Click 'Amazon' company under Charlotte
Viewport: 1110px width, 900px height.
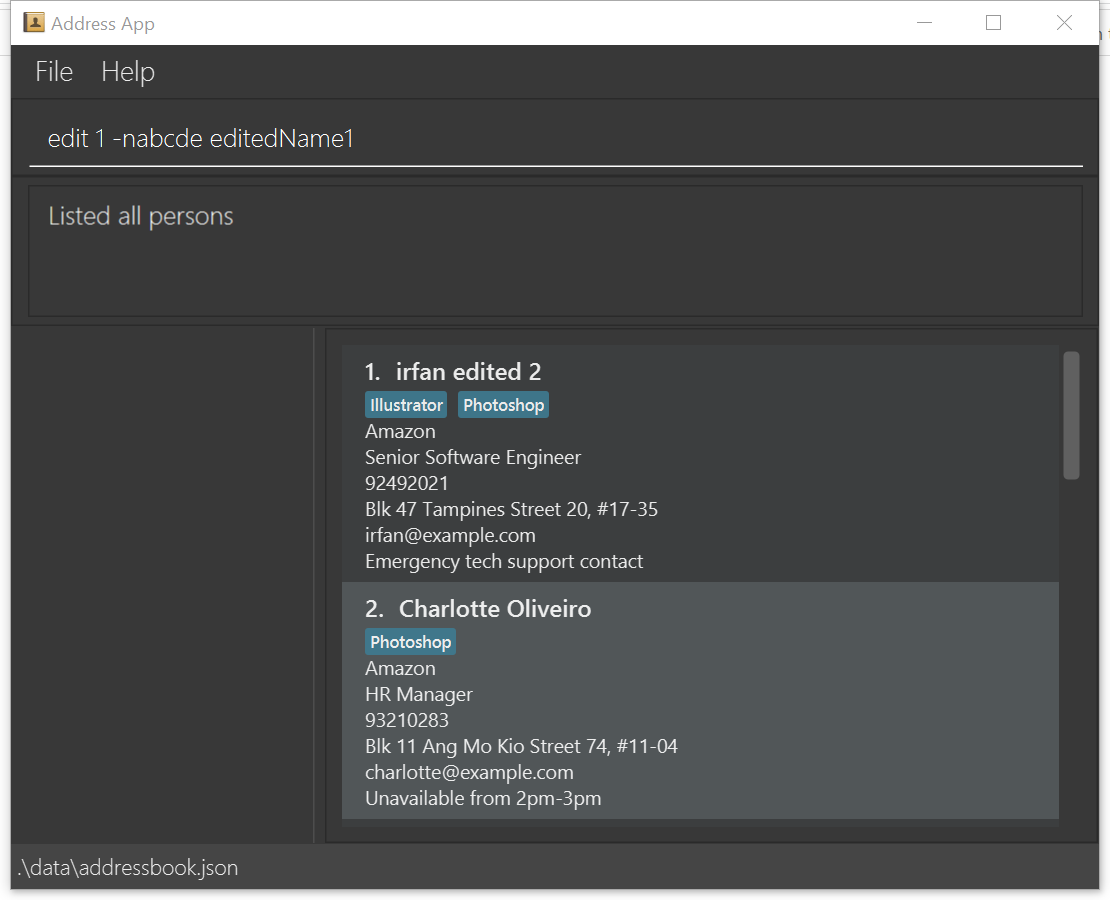(400, 668)
